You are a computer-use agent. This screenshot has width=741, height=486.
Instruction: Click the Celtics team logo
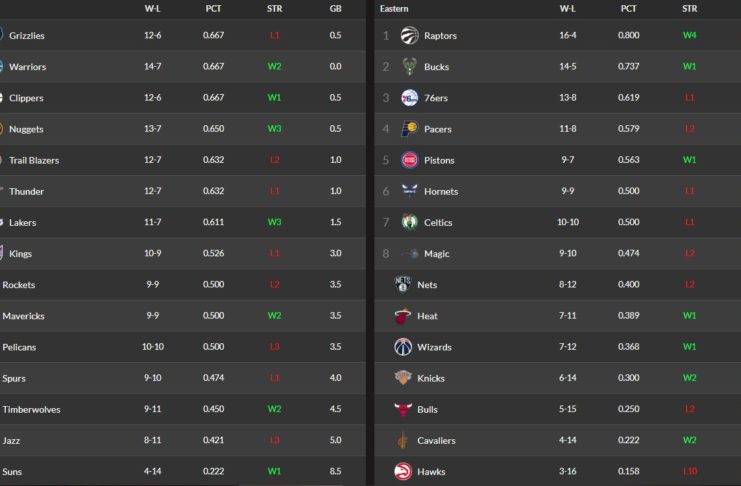coord(408,222)
